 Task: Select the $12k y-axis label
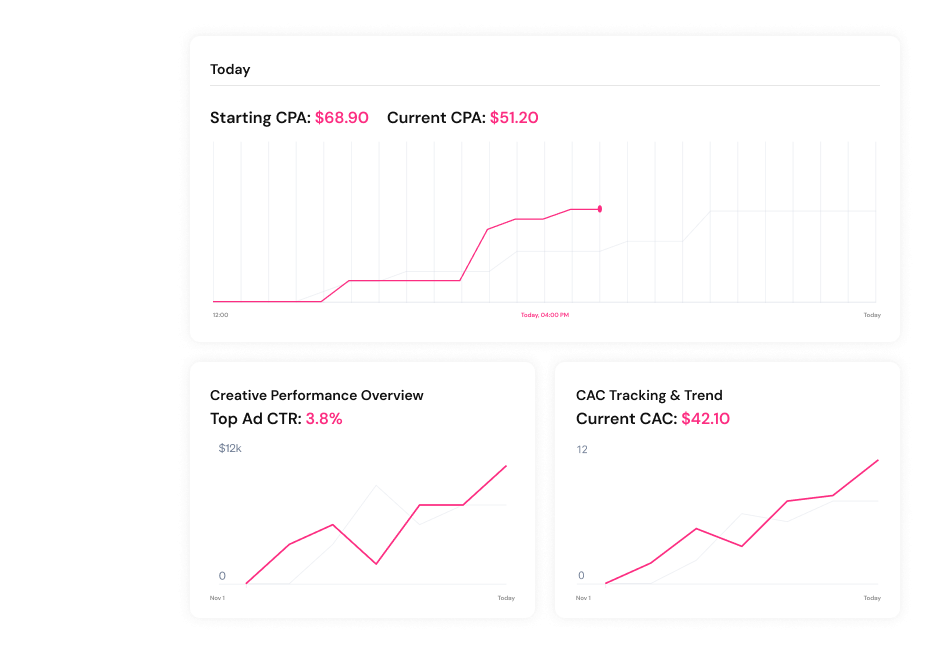pos(230,449)
